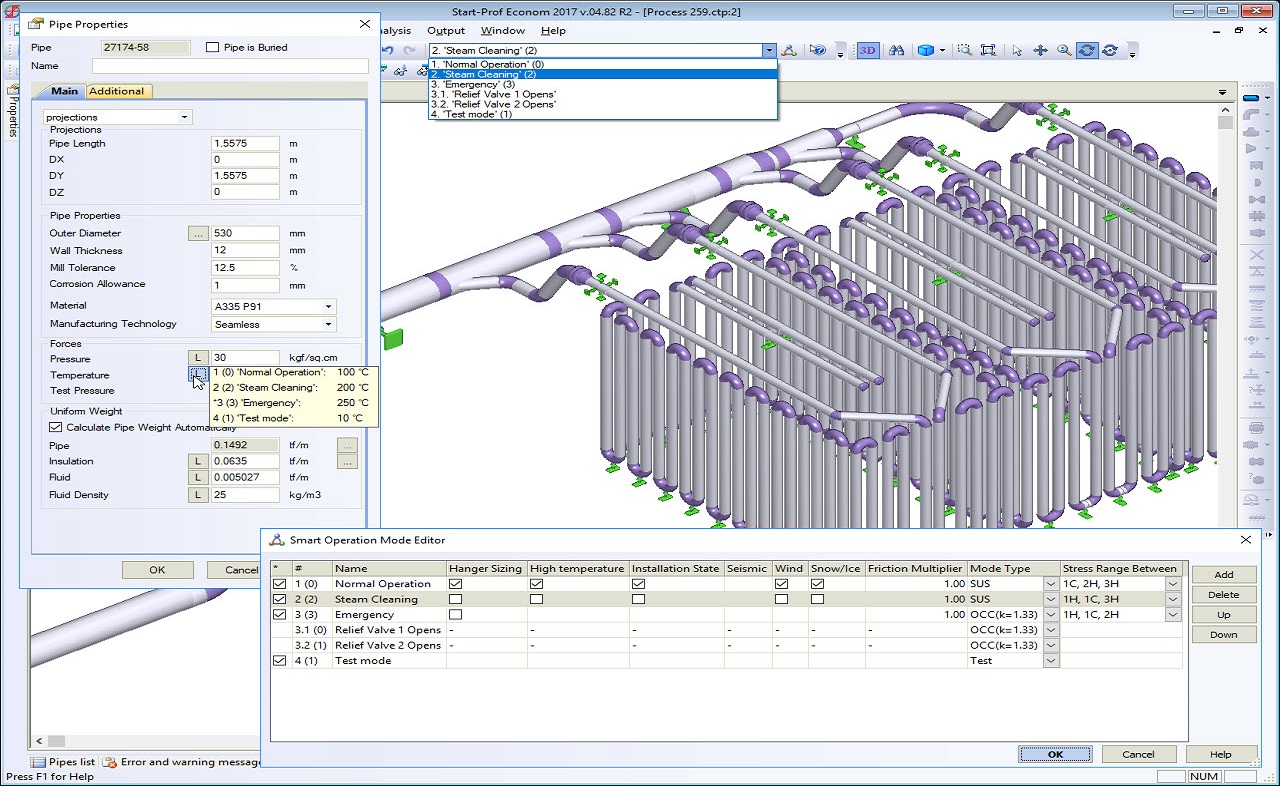Enable the Pipe is Buried checkbox
The height and width of the screenshot is (786, 1280).
pos(212,47)
